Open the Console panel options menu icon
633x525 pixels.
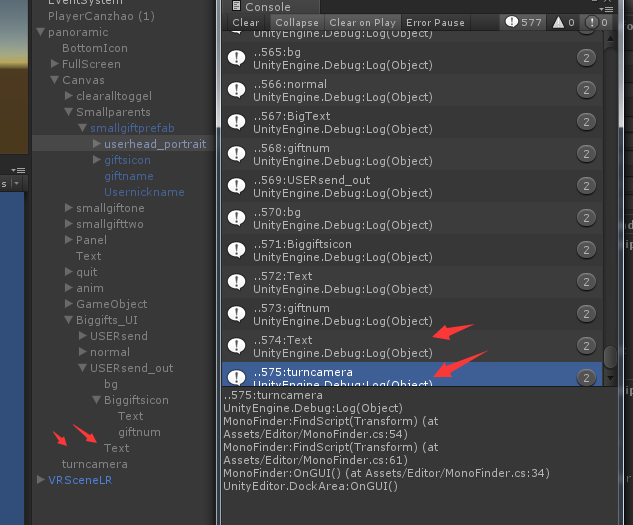[606, 8]
